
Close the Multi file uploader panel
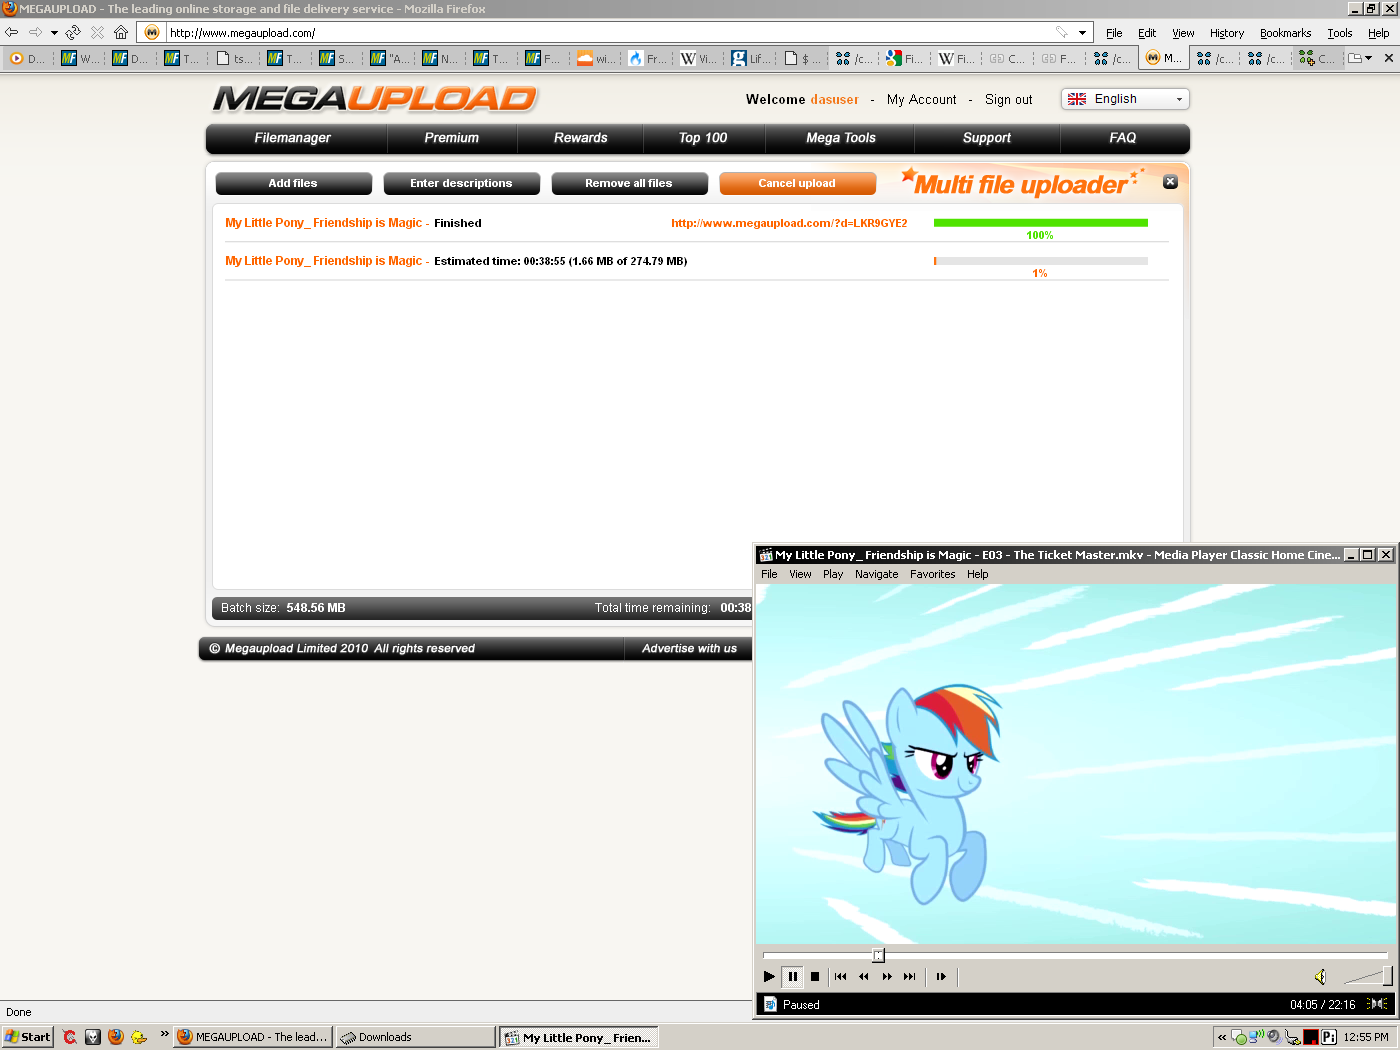click(1170, 182)
